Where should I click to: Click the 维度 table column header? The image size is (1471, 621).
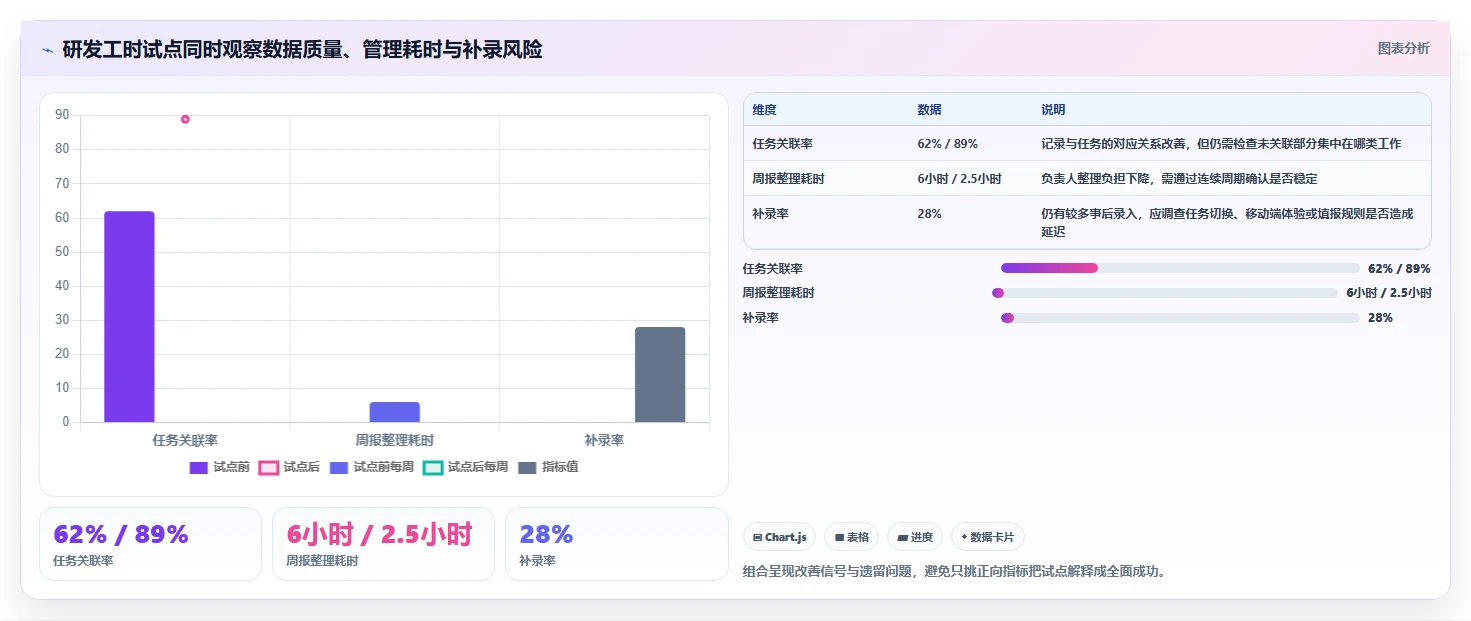point(764,110)
